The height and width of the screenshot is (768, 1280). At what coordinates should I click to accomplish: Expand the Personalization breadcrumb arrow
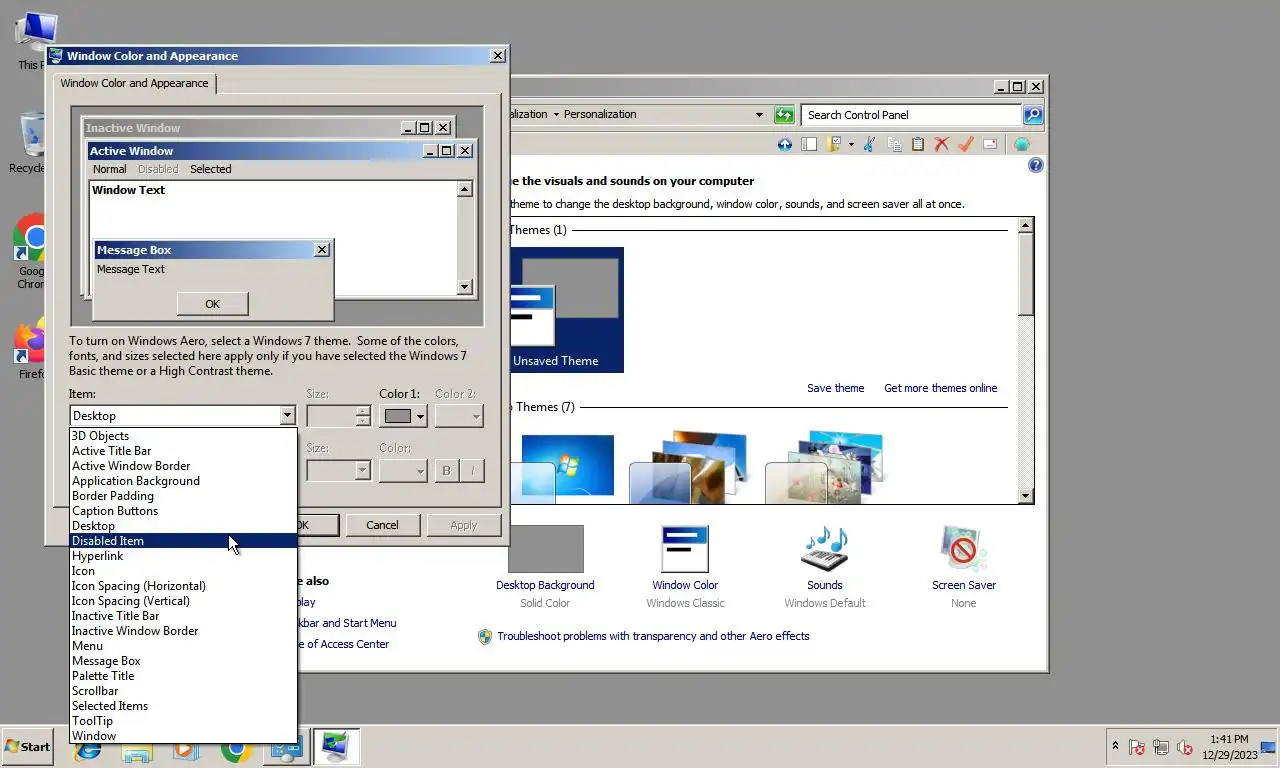tap(556, 114)
